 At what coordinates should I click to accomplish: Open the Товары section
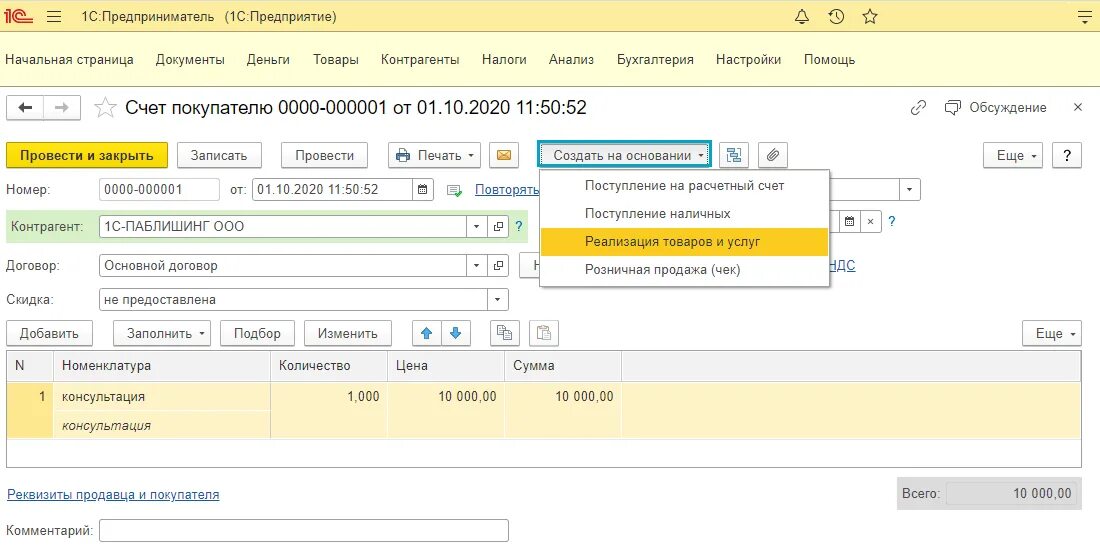click(x=335, y=60)
